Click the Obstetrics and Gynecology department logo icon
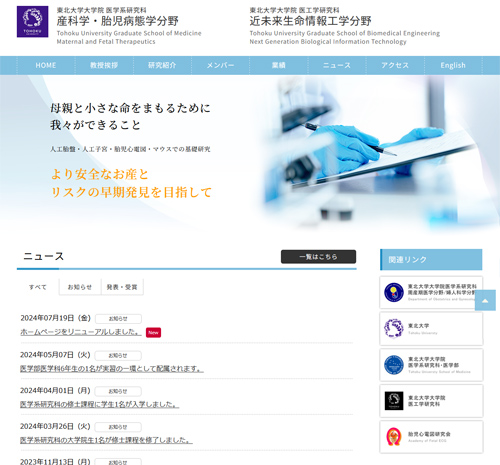 [394, 292]
